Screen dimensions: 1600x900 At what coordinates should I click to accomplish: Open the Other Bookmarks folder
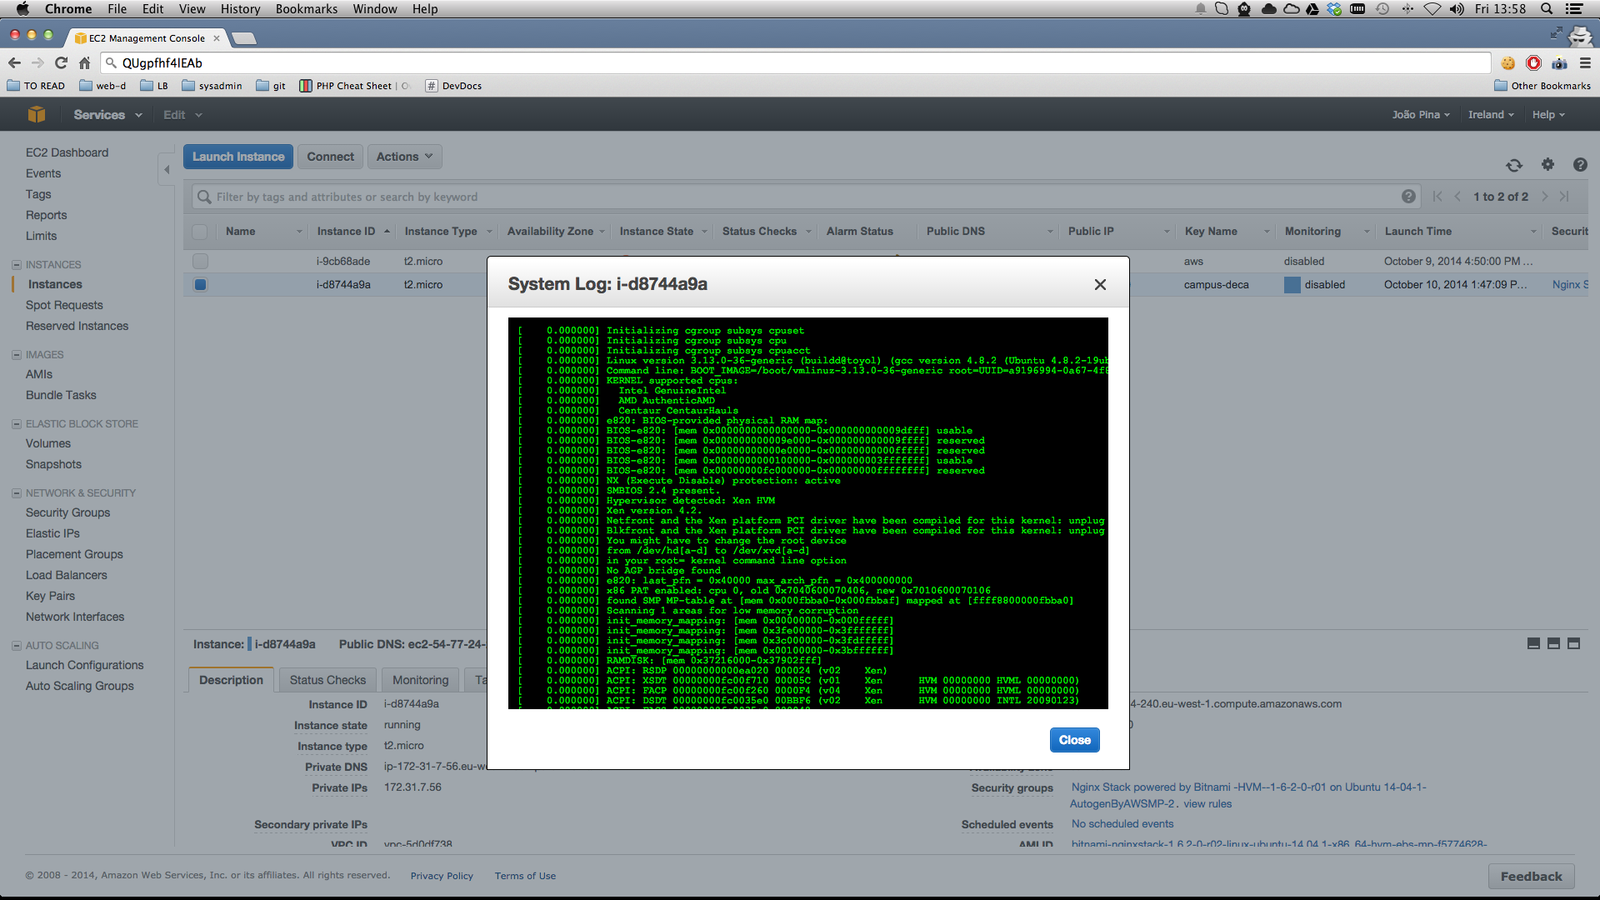pos(1543,86)
